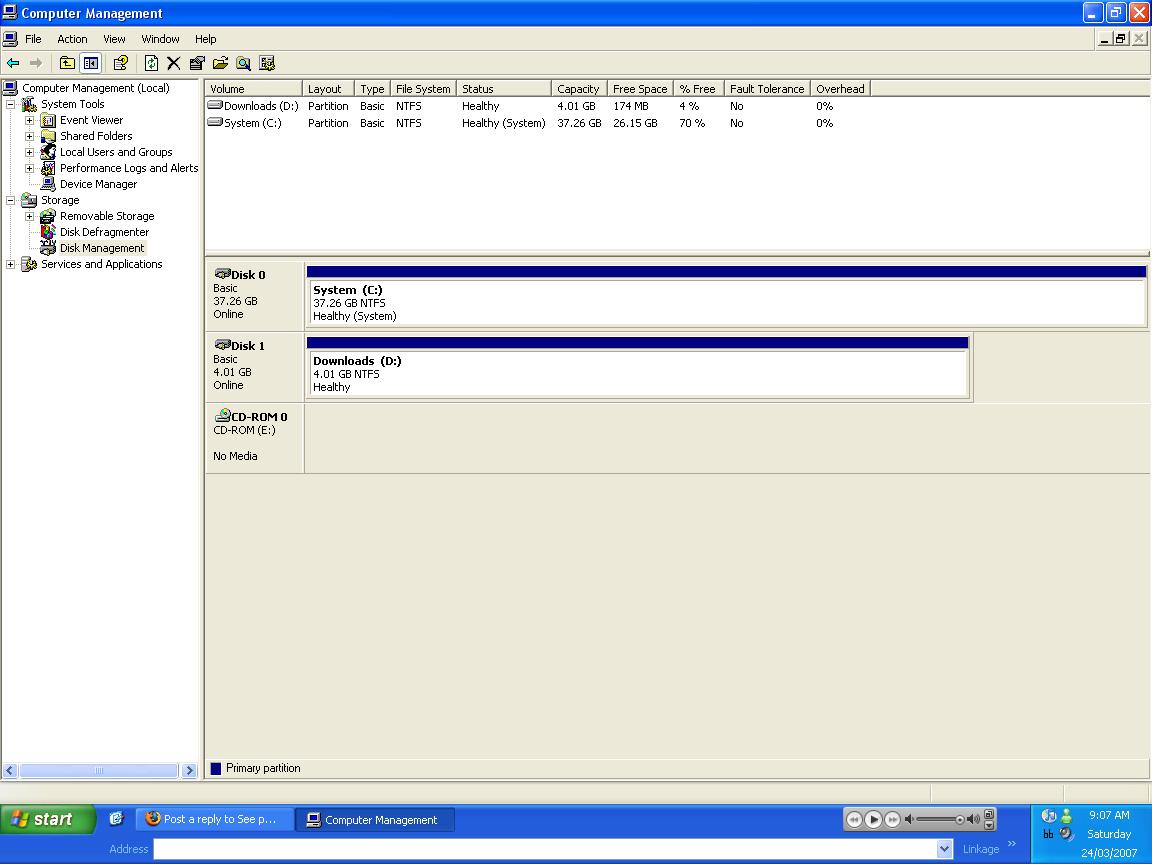Collapse the System Tools tree node
The width and height of the screenshot is (1152, 864).
point(11,104)
